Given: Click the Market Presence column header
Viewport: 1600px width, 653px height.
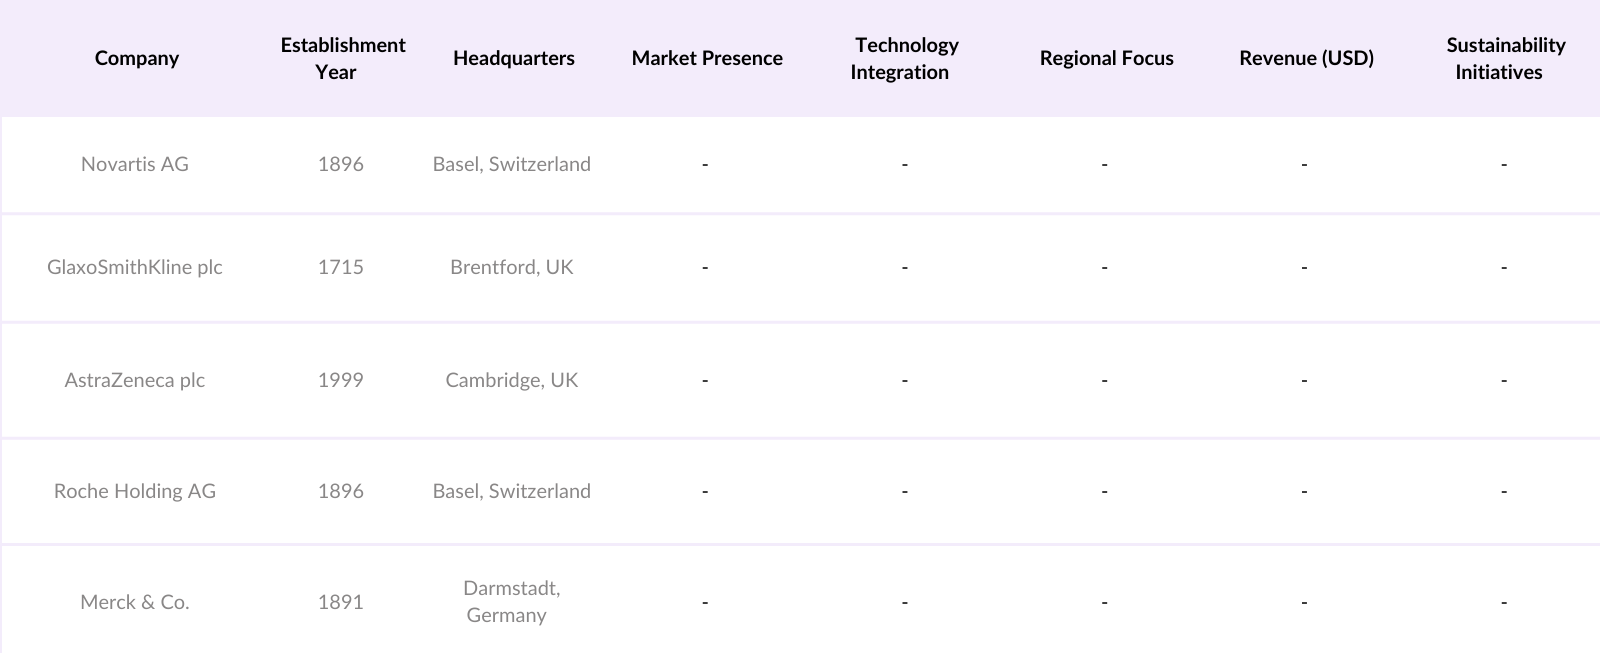Looking at the screenshot, I should tap(706, 58).
